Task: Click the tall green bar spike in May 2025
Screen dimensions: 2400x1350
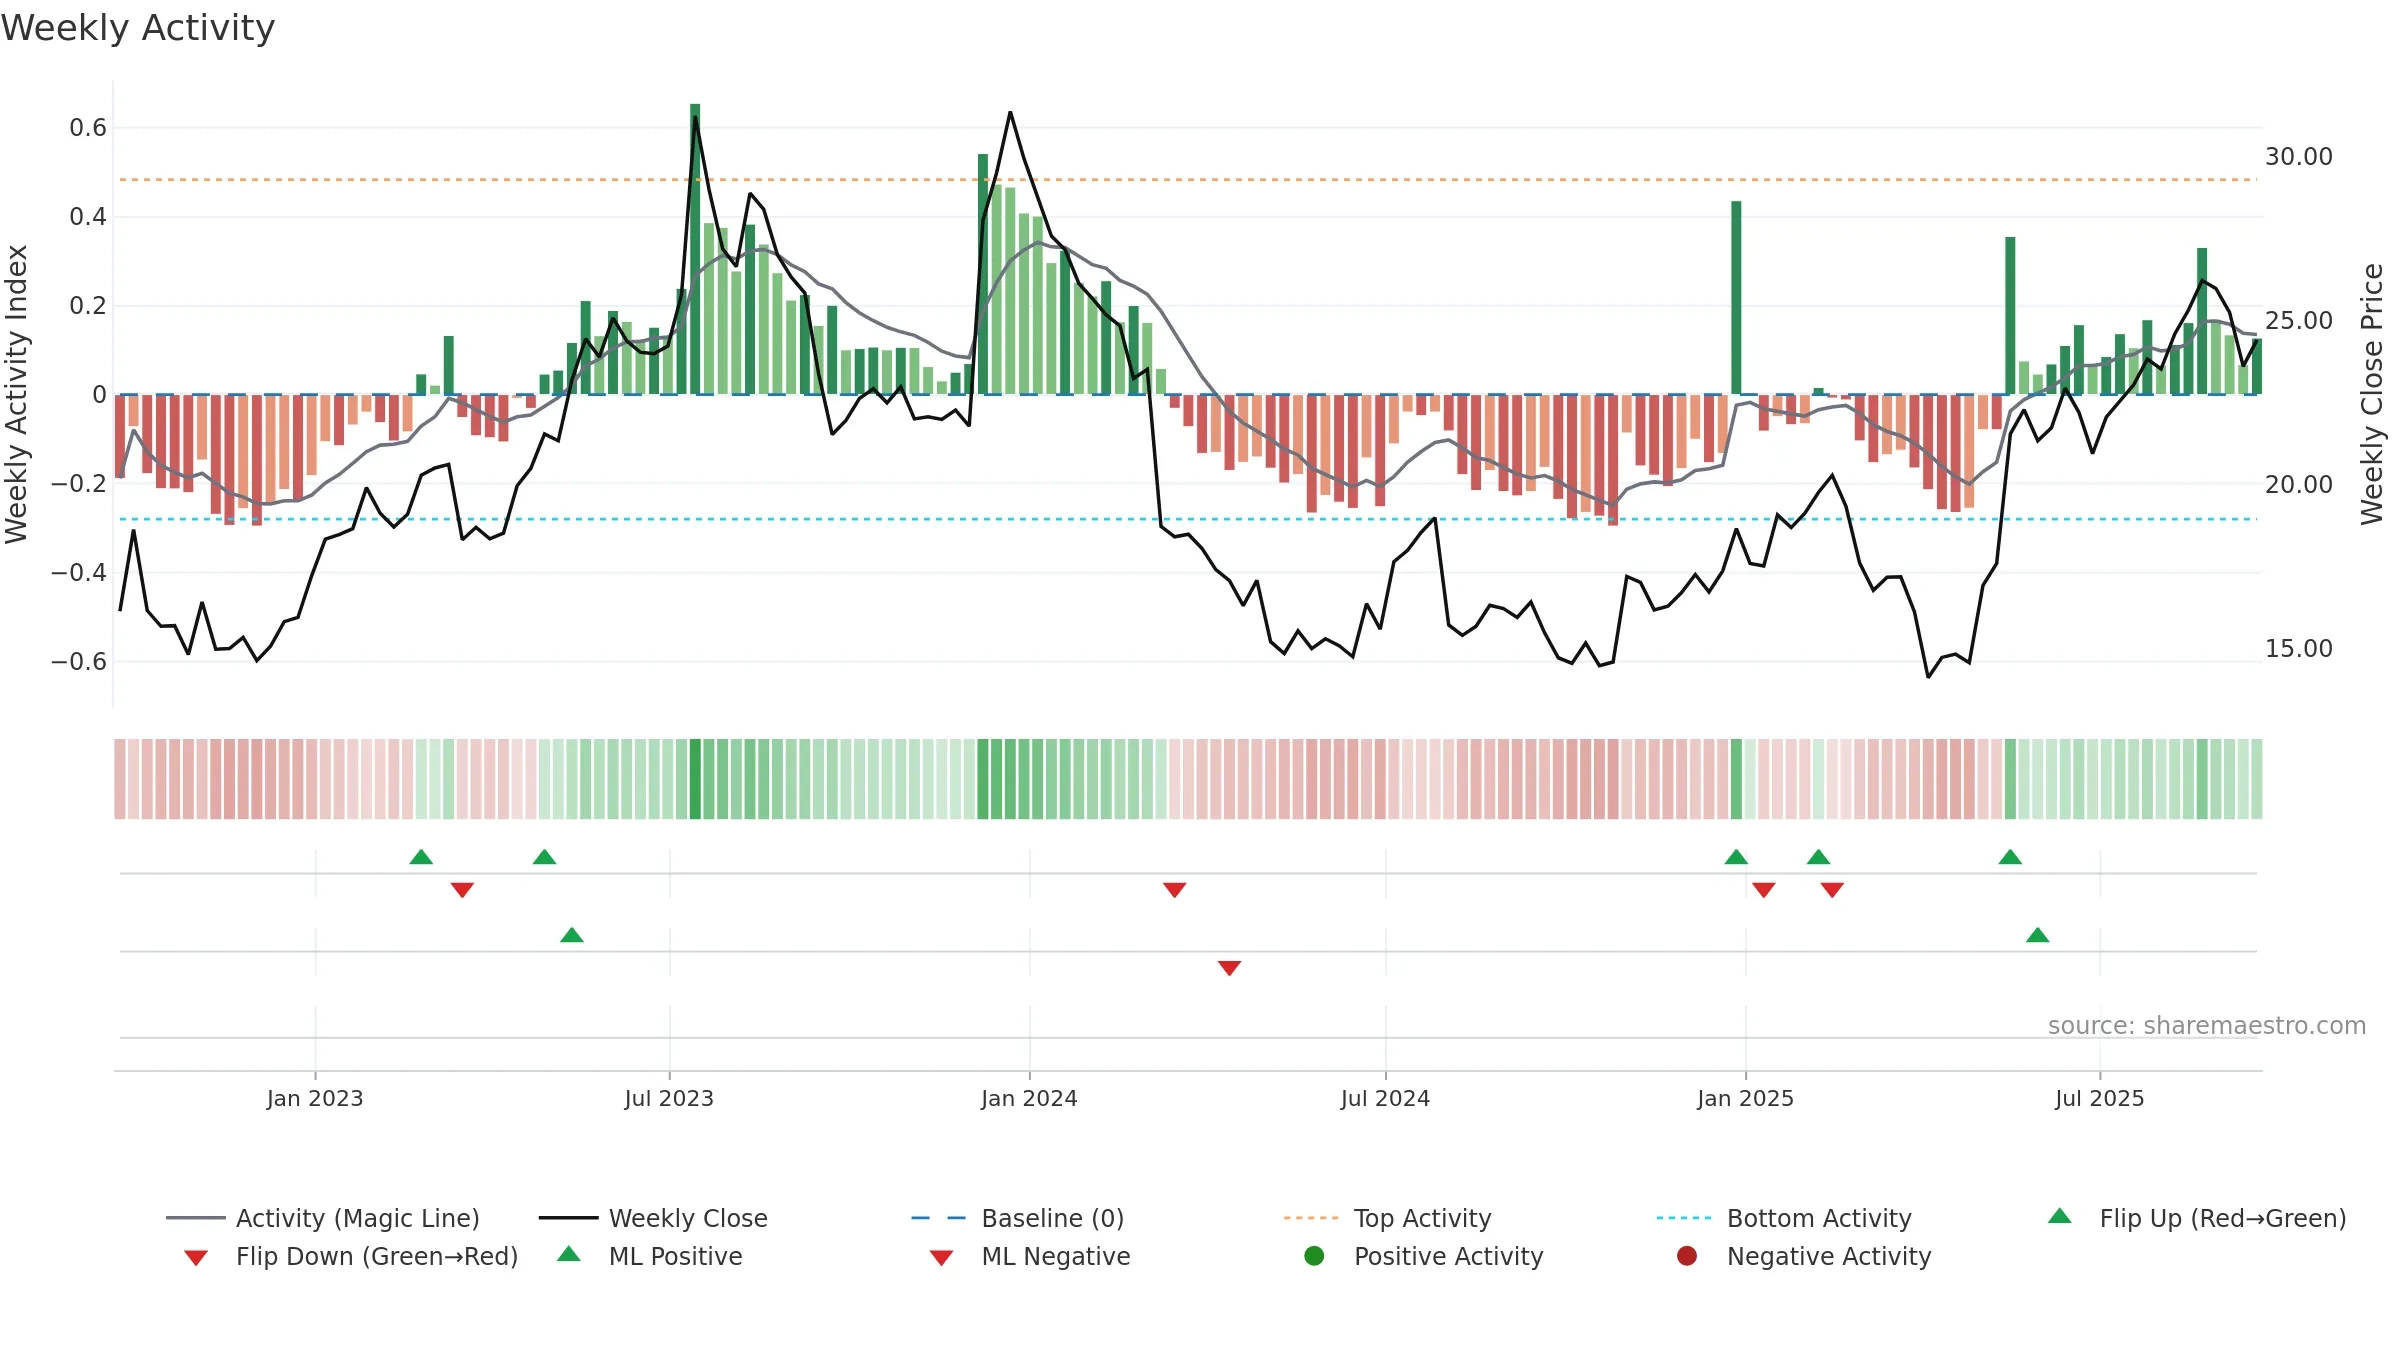Action: (2010, 316)
